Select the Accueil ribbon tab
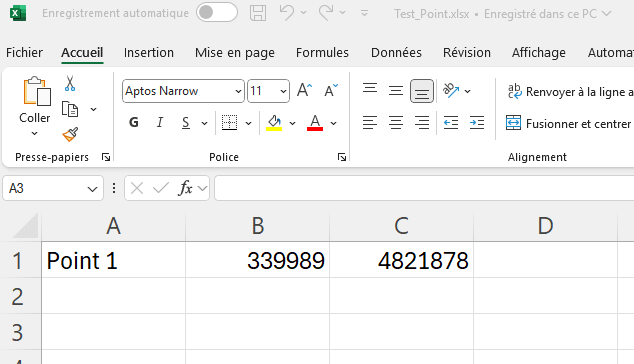The width and height of the screenshot is (634, 364). [x=82, y=53]
